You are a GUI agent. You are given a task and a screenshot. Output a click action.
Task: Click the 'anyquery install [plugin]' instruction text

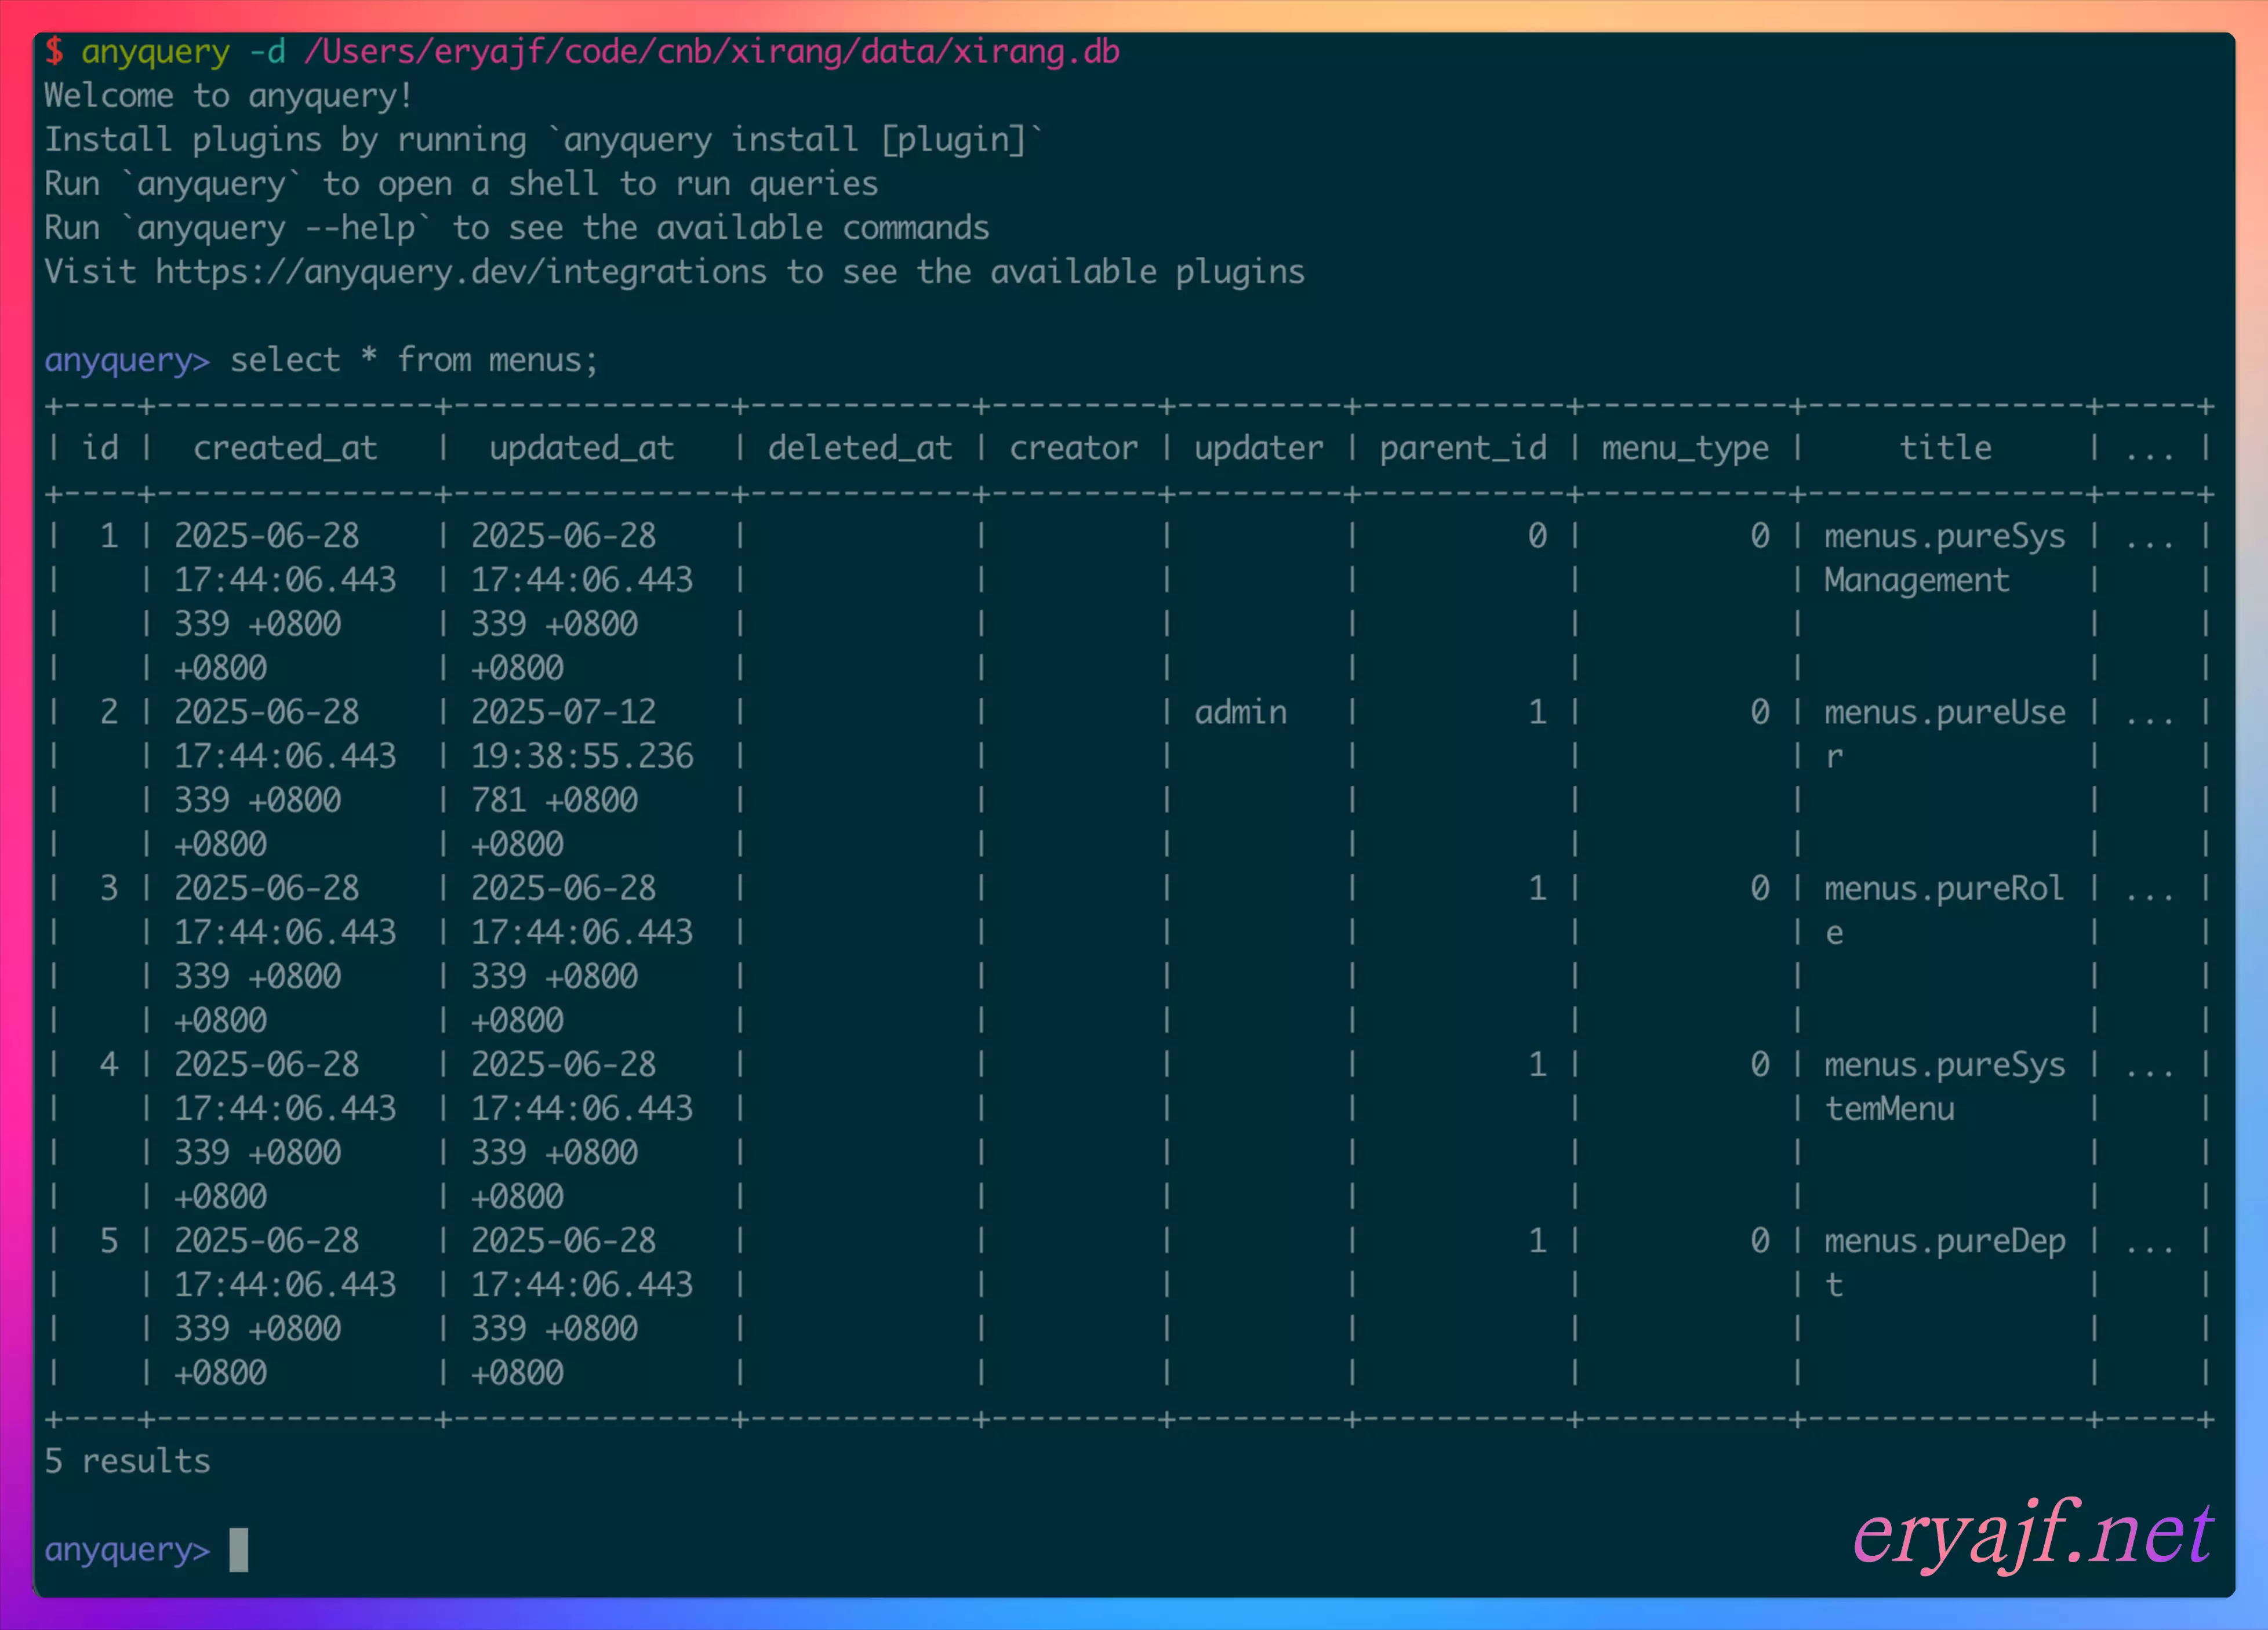coord(795,140)
